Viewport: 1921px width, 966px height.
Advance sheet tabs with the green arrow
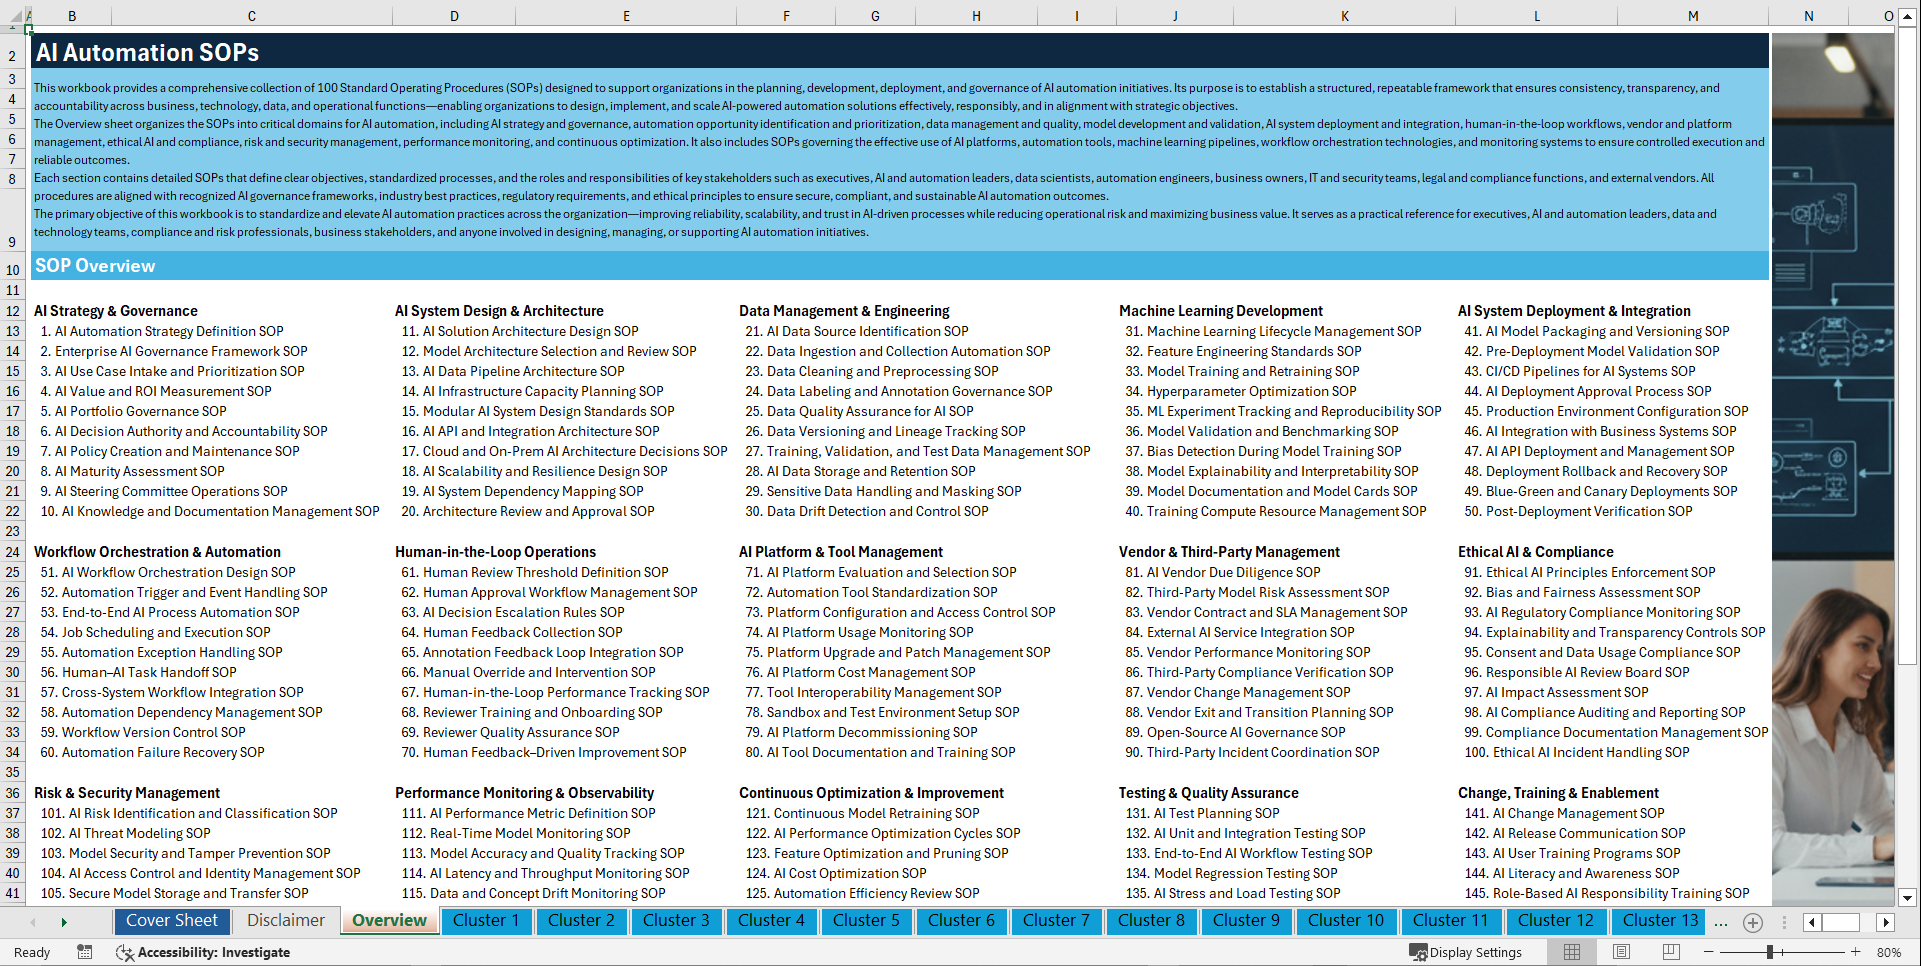[64, 921]
